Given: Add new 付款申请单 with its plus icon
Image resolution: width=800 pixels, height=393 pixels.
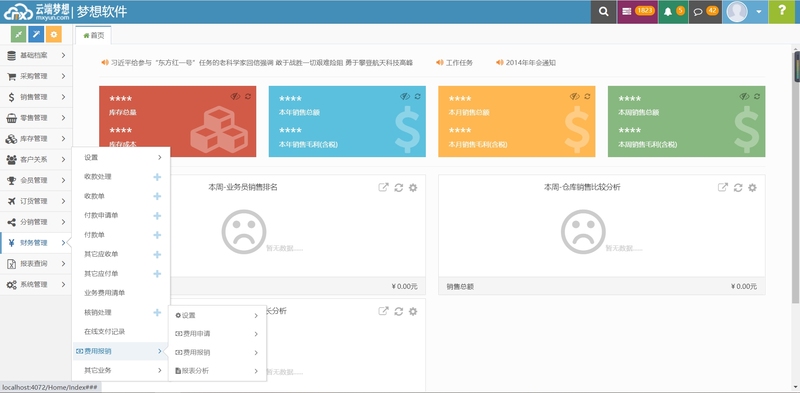Looking at the screenshot, I should point(157,216).
